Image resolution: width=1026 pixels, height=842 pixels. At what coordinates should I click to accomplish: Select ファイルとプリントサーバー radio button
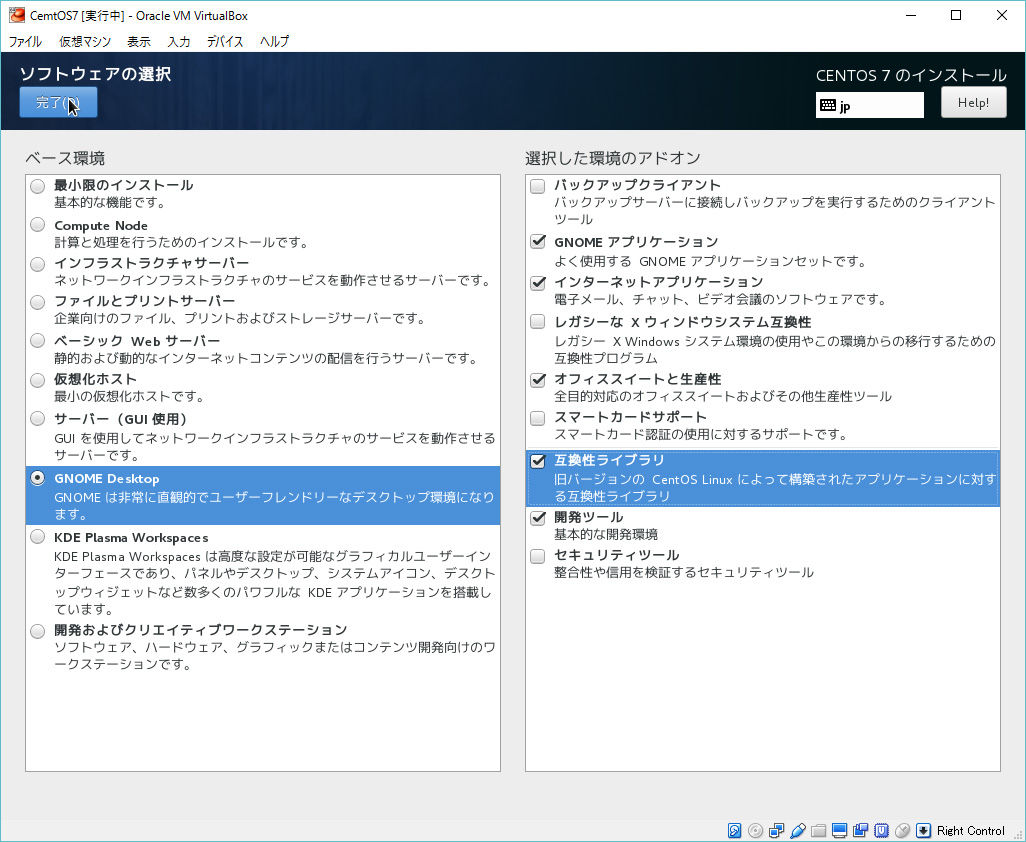(x=38, y=302)
